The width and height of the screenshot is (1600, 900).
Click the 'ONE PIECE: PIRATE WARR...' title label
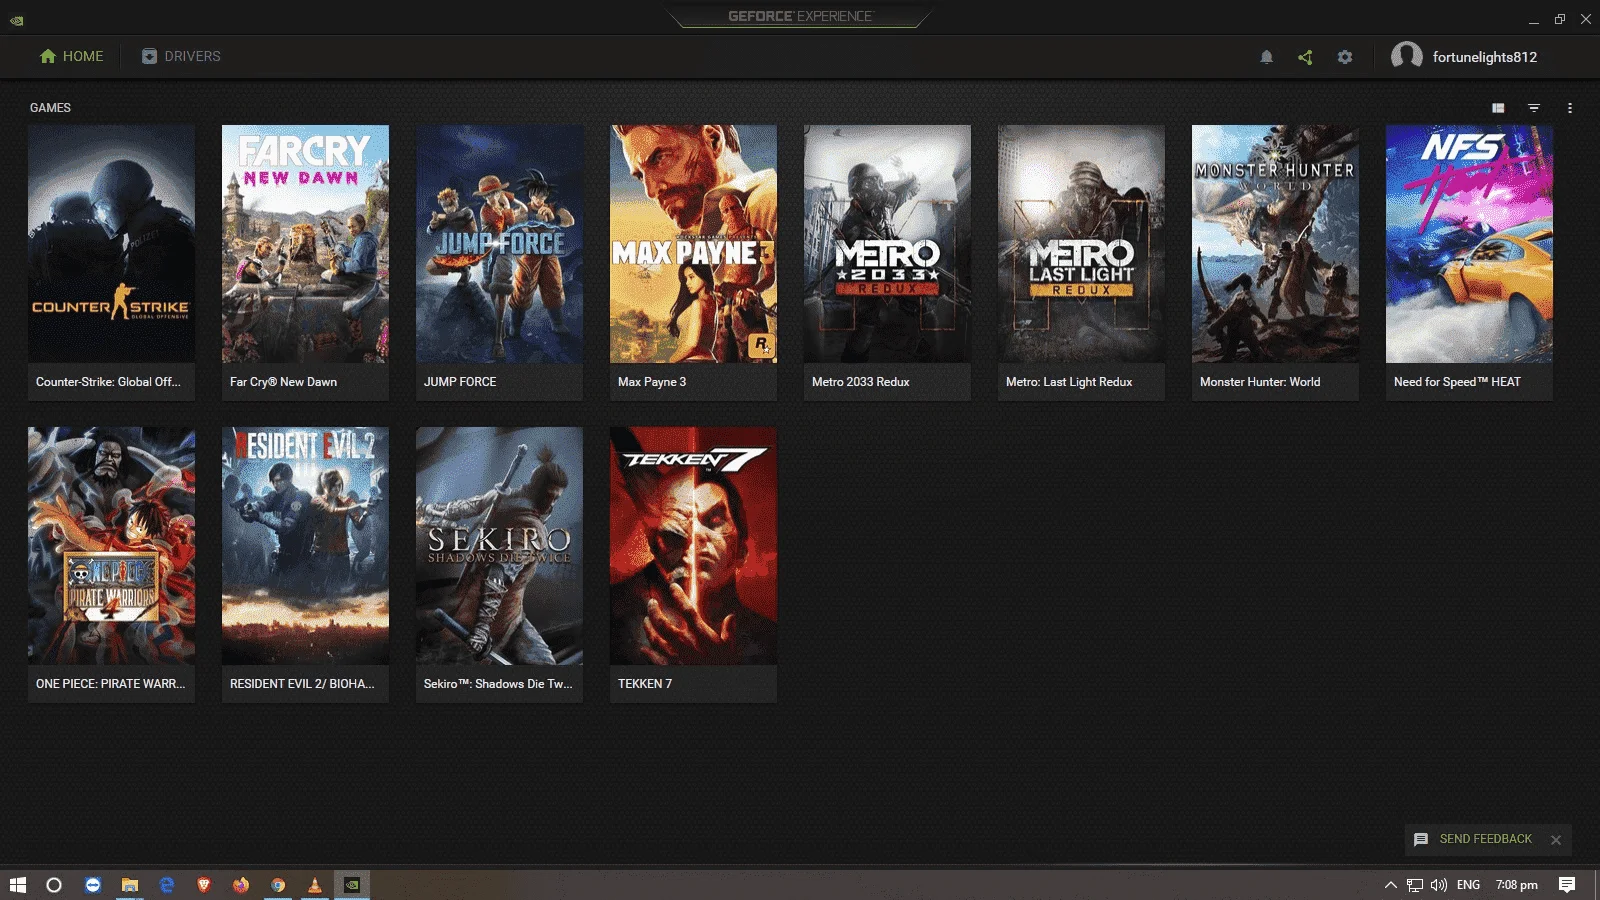(x=110, y=684)
